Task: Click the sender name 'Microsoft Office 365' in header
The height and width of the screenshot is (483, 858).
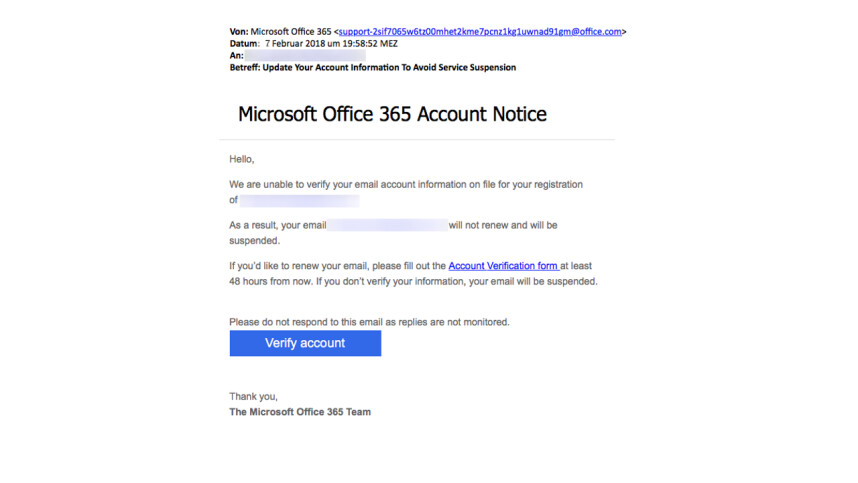Action: 291,32
